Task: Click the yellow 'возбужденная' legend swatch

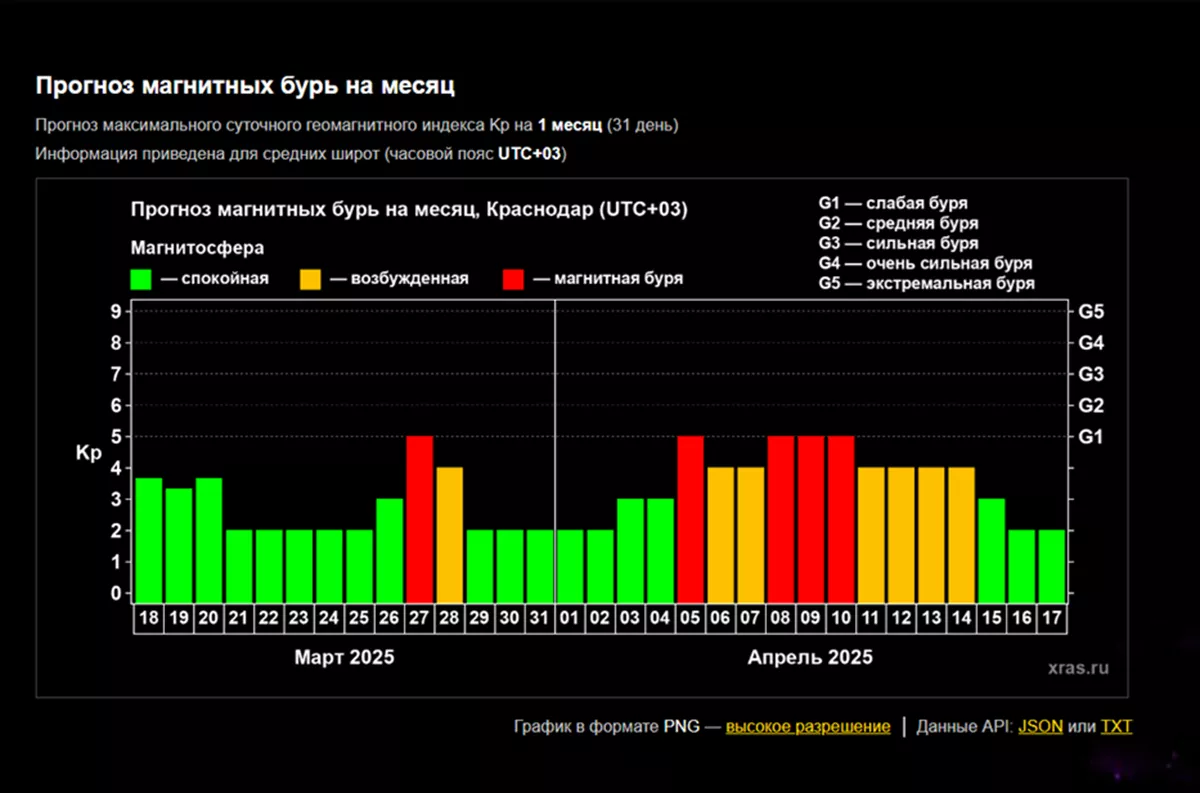Action: click(311, 279)
